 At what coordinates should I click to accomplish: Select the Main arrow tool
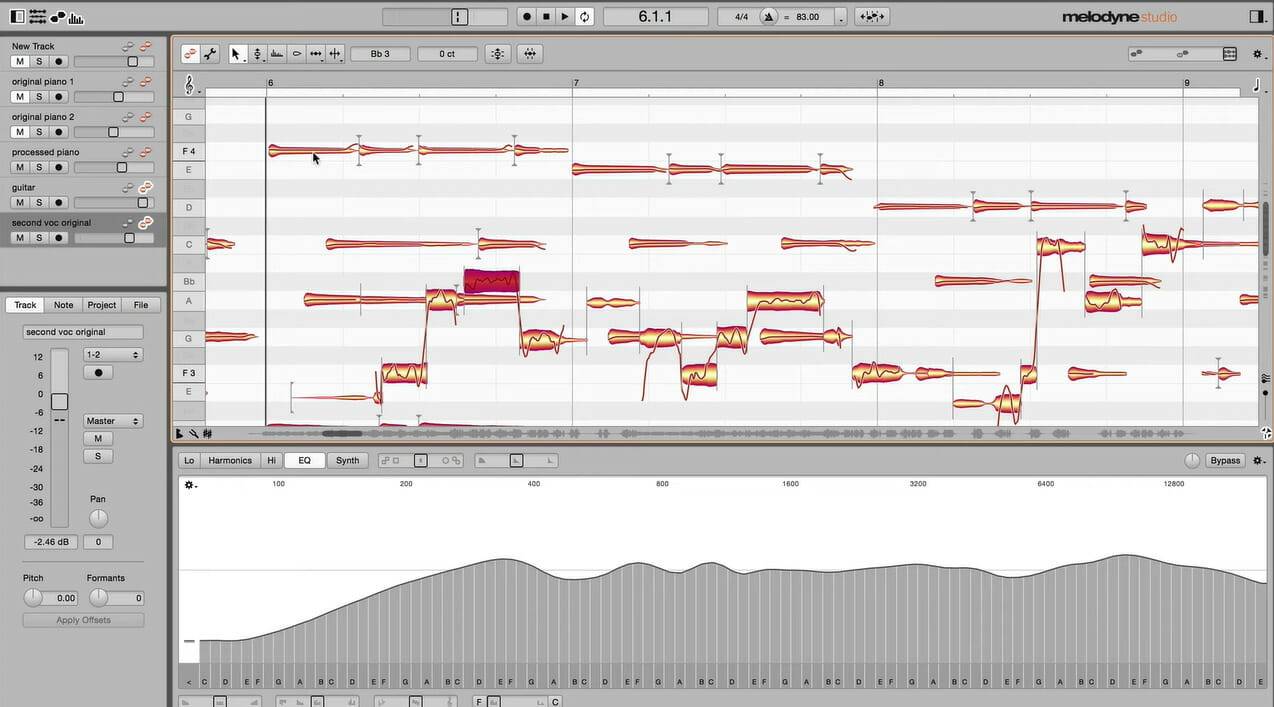click(236, 53)
